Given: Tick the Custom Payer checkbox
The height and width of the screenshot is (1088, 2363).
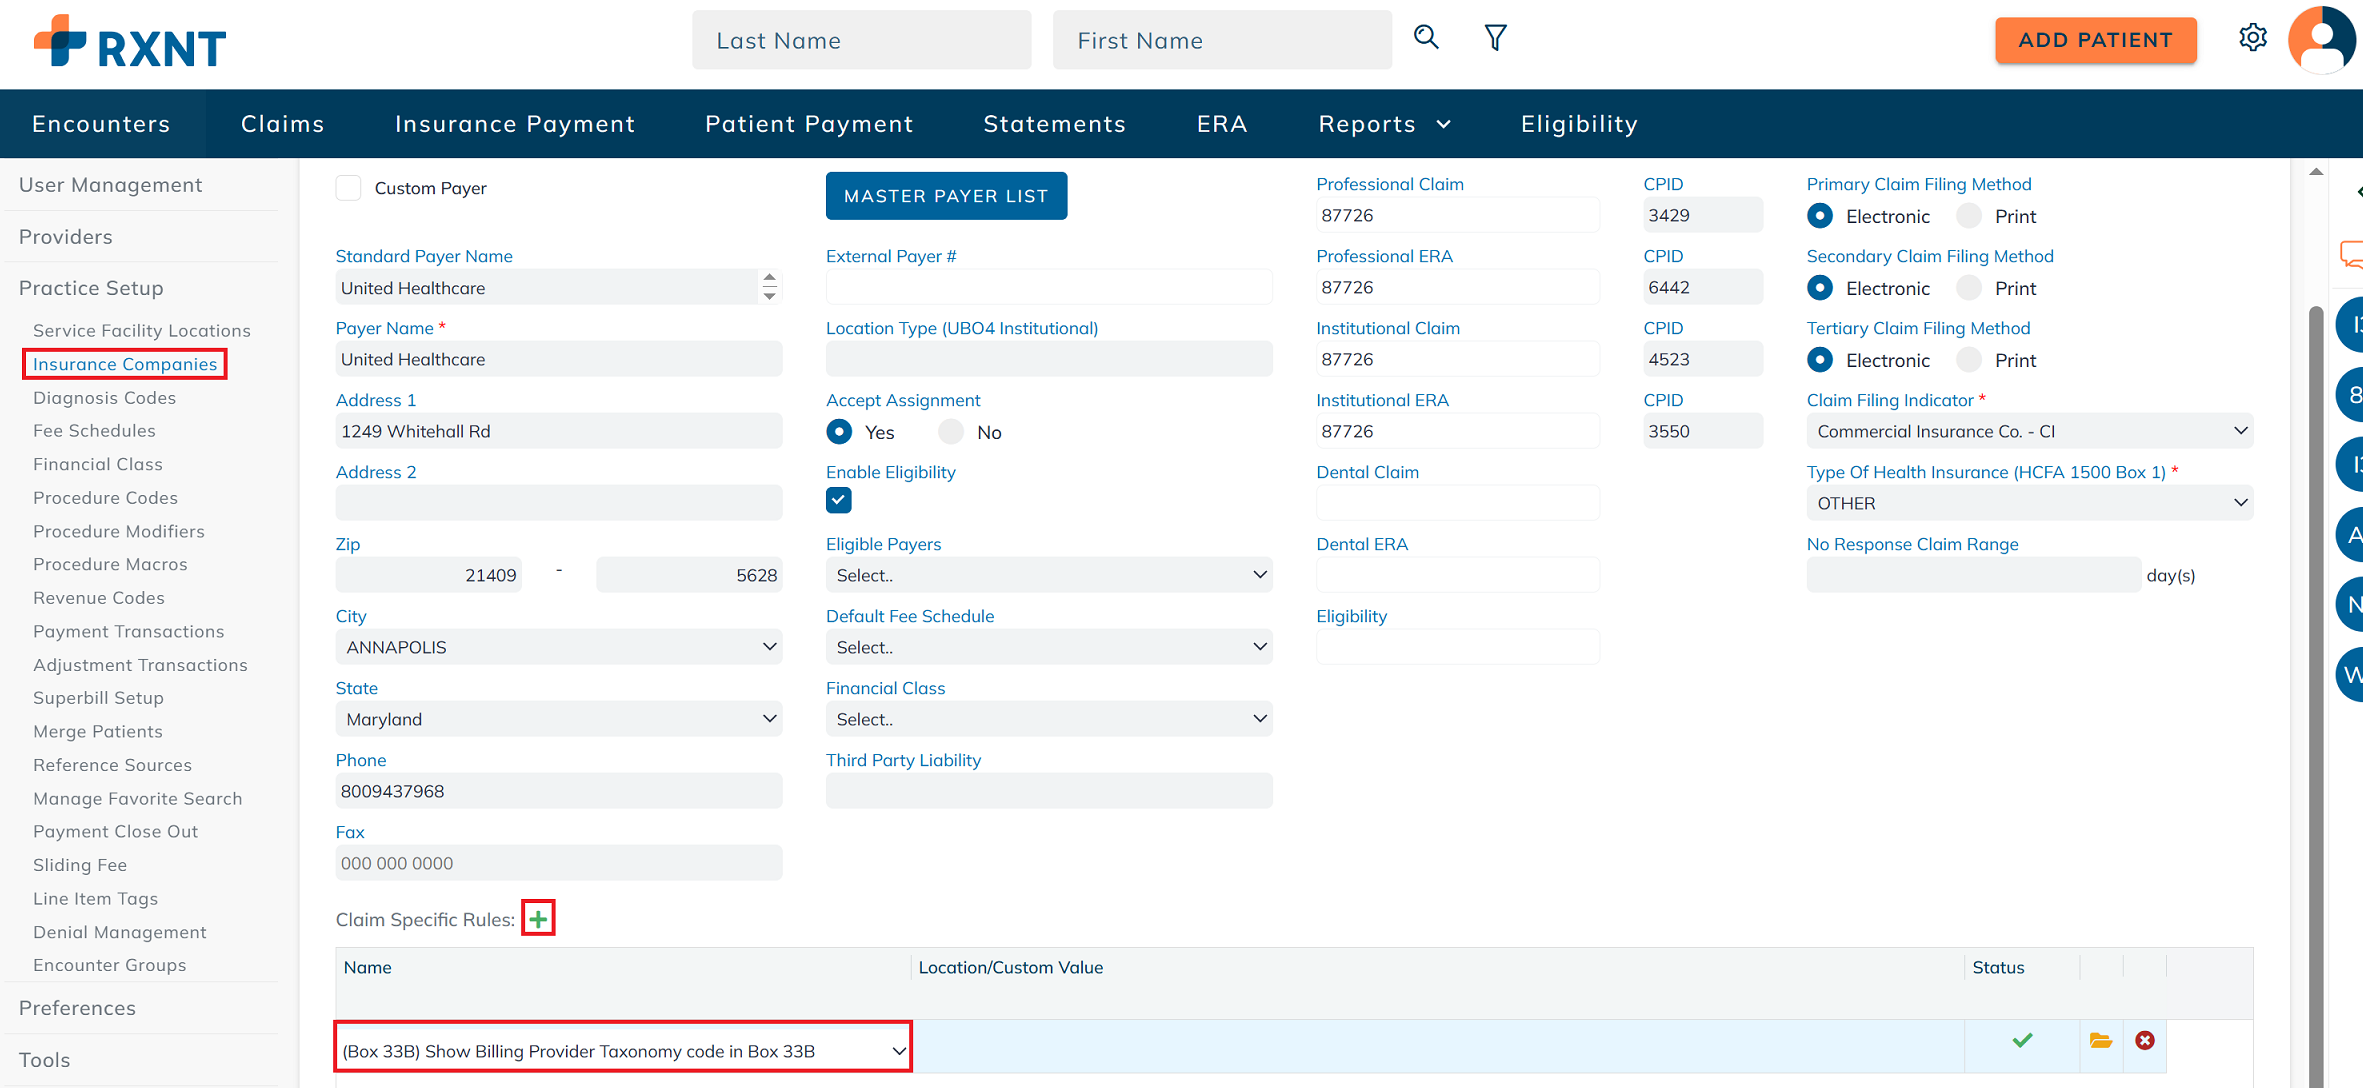Looking at the screenshot, I should click(x=348, y=188).
